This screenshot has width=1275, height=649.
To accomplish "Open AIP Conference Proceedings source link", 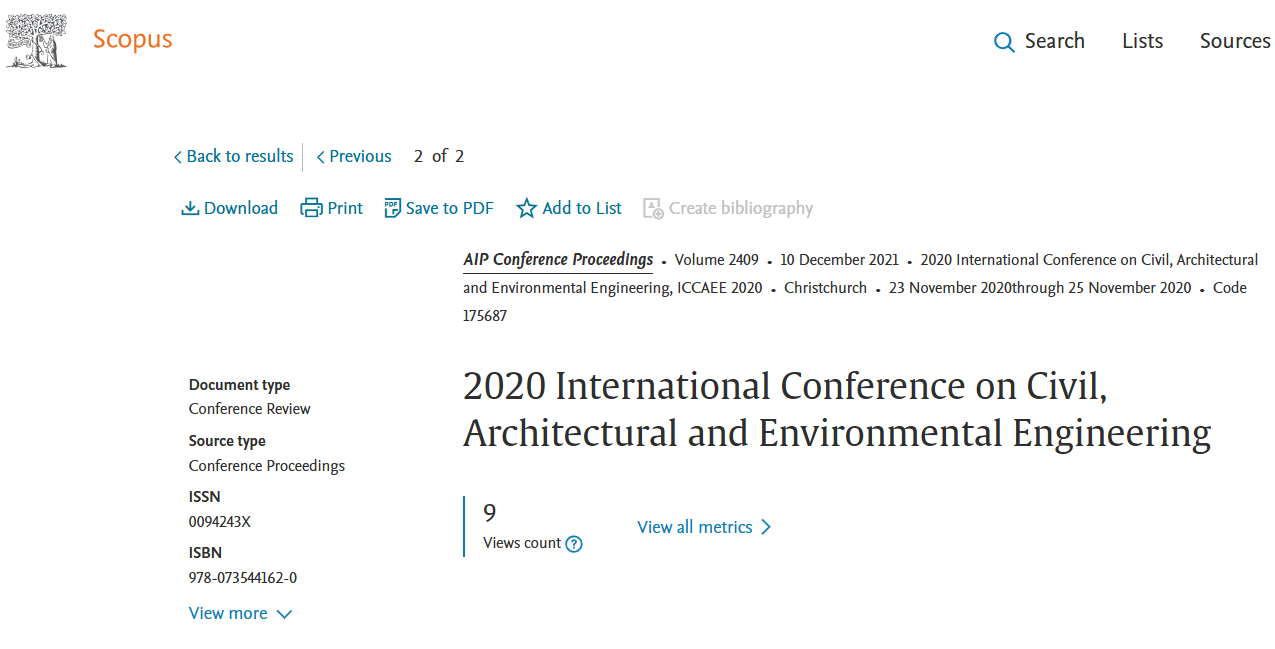I will [558, 260].
